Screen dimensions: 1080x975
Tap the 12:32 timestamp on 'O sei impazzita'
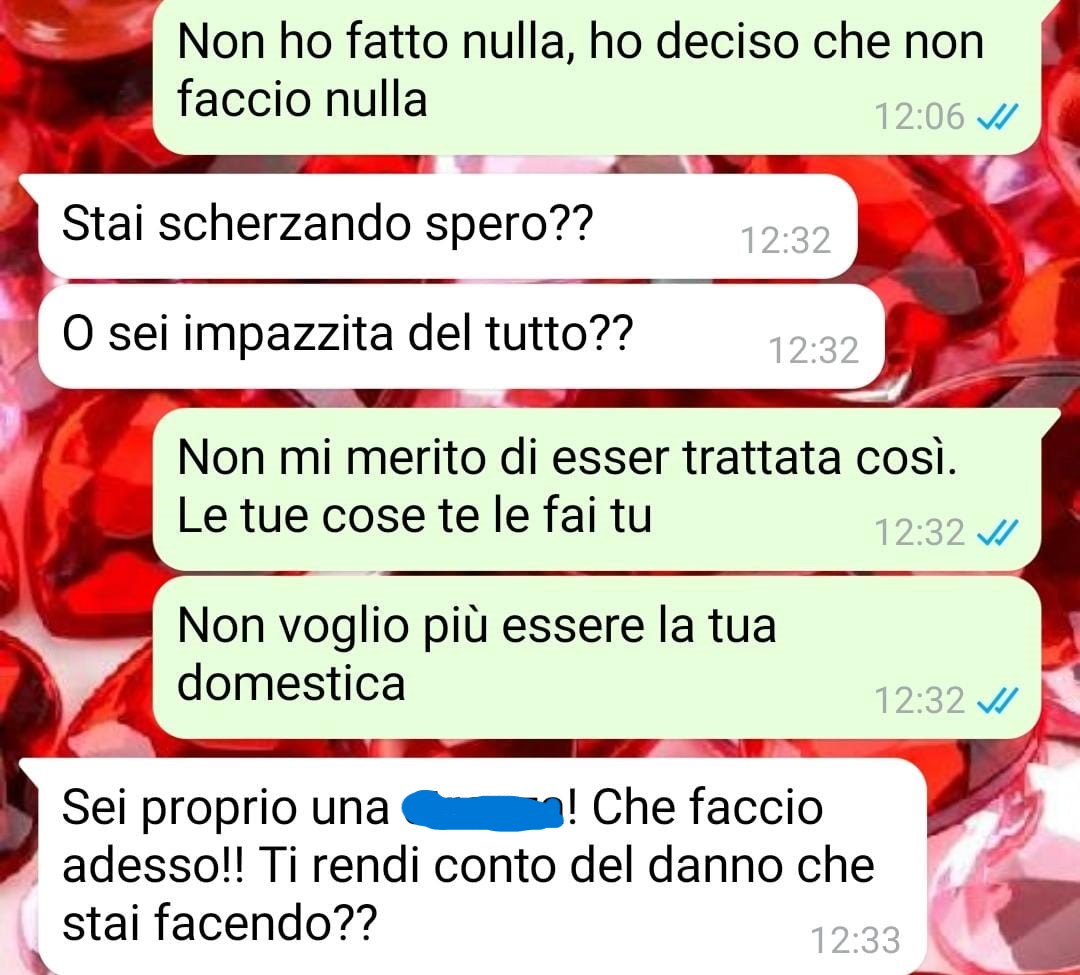813,350
